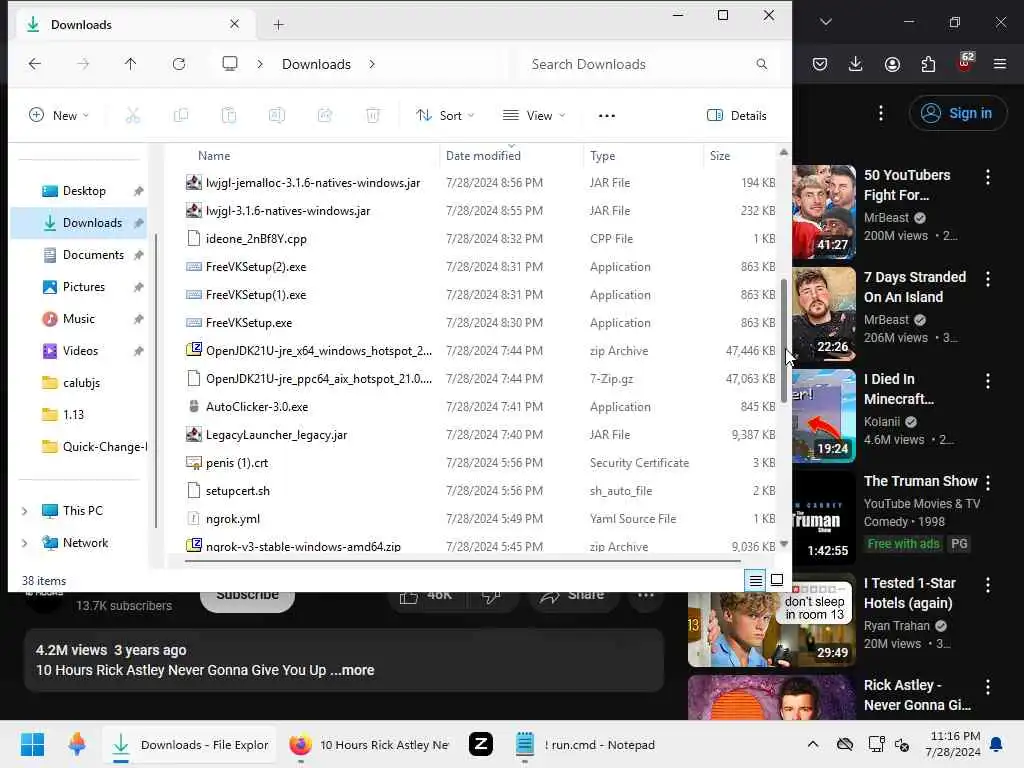Open Downloads in address bar breadcrumb
The height and width of the screenshot is (768, 1024).
click(317, 64)
